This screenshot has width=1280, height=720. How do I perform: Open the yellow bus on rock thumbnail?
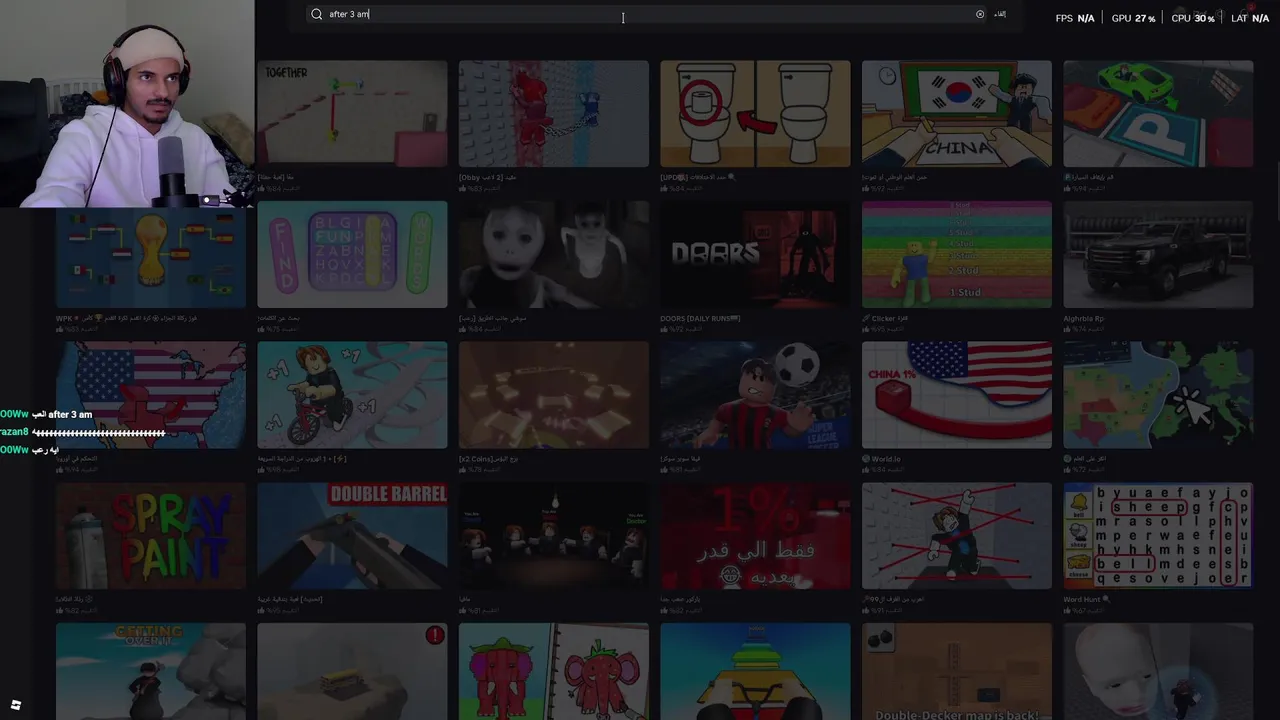pyautogui.click(x=352, y=671)
